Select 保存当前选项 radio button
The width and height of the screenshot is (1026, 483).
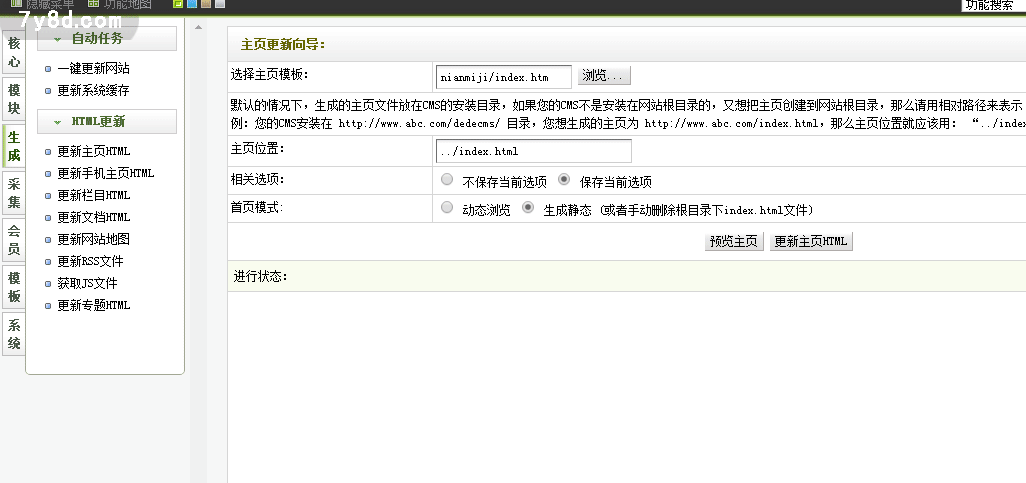point(564,179)
